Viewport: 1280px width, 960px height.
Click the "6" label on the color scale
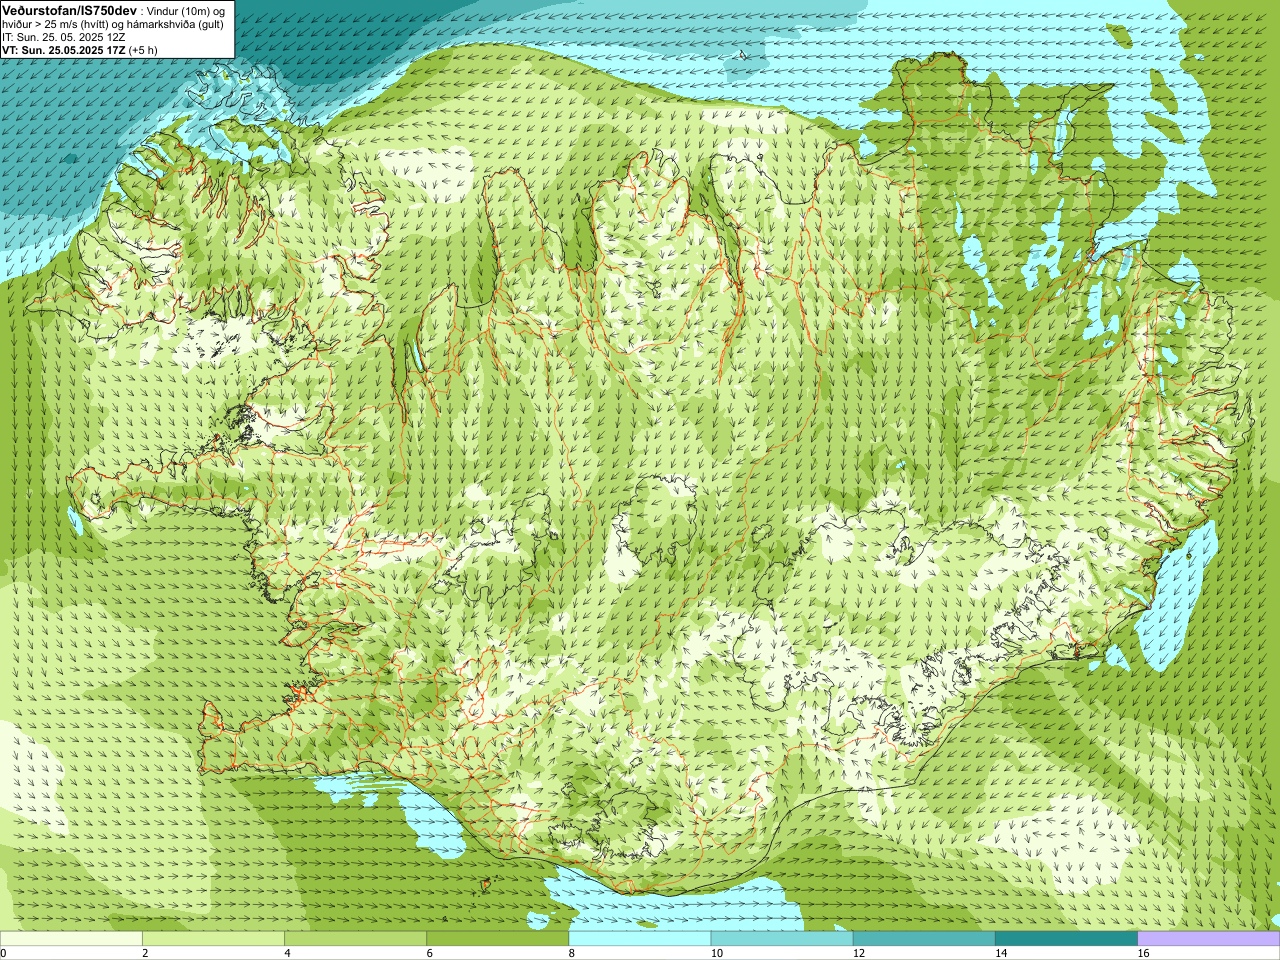(x=430, y=953)
